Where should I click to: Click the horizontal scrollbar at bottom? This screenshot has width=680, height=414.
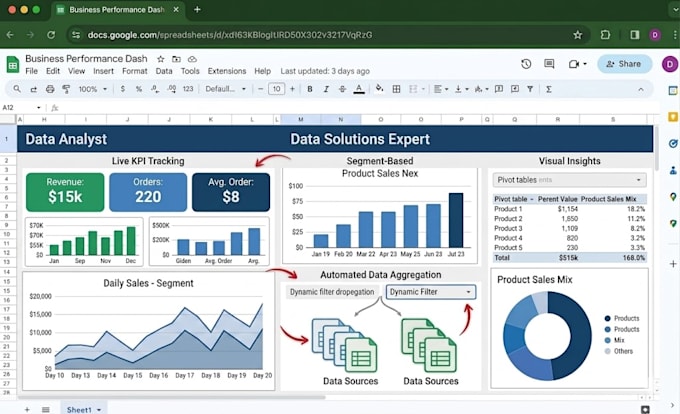coord(171,397)
